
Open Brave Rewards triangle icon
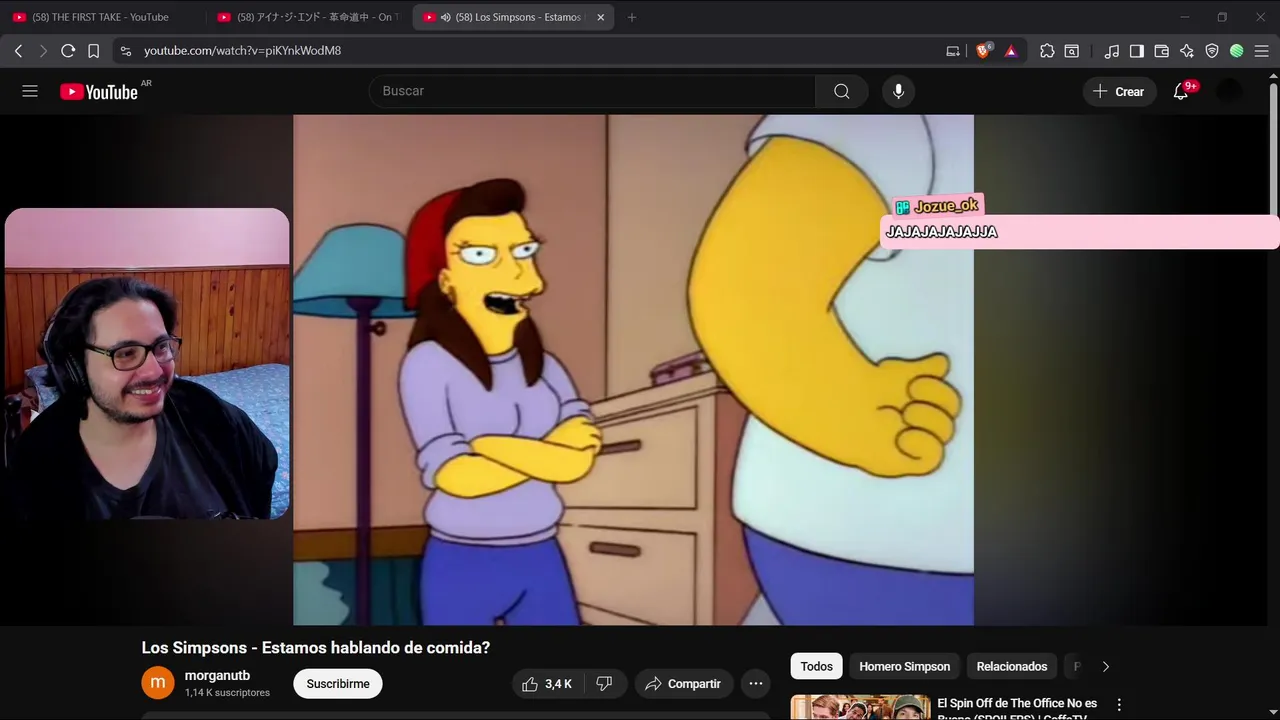(x=1011, y=51)
